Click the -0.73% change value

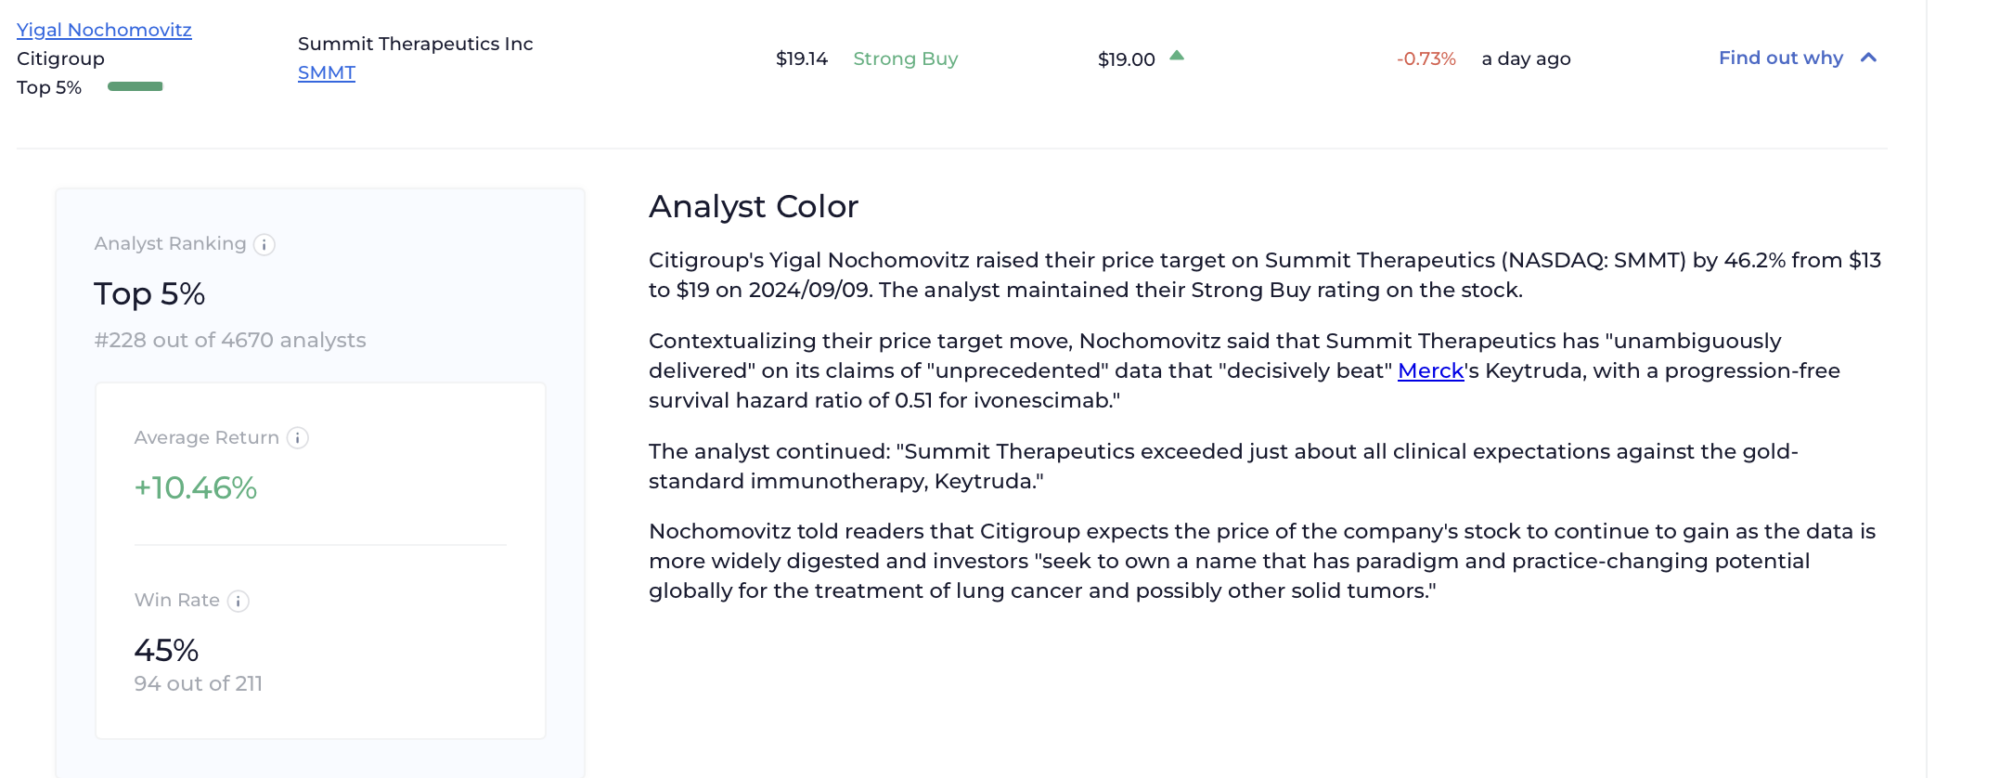(1426, 59)
